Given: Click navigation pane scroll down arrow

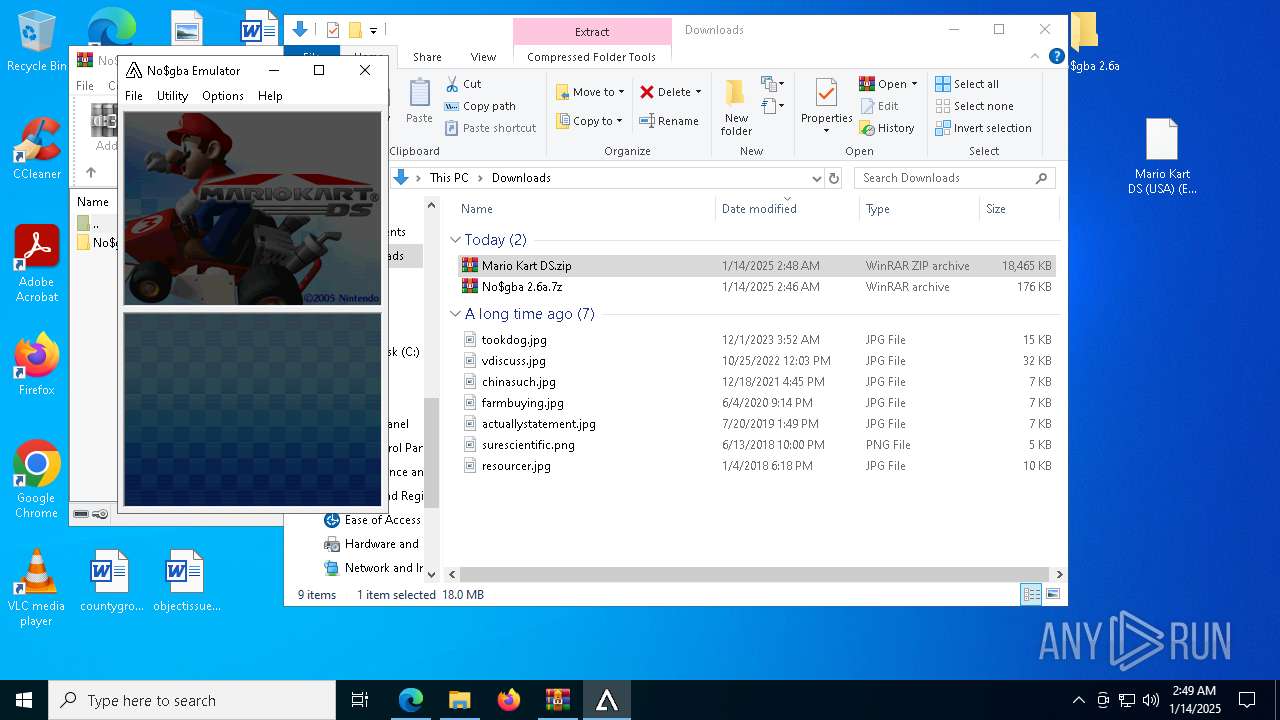Looking at the screenshot, I should point(432,575).
